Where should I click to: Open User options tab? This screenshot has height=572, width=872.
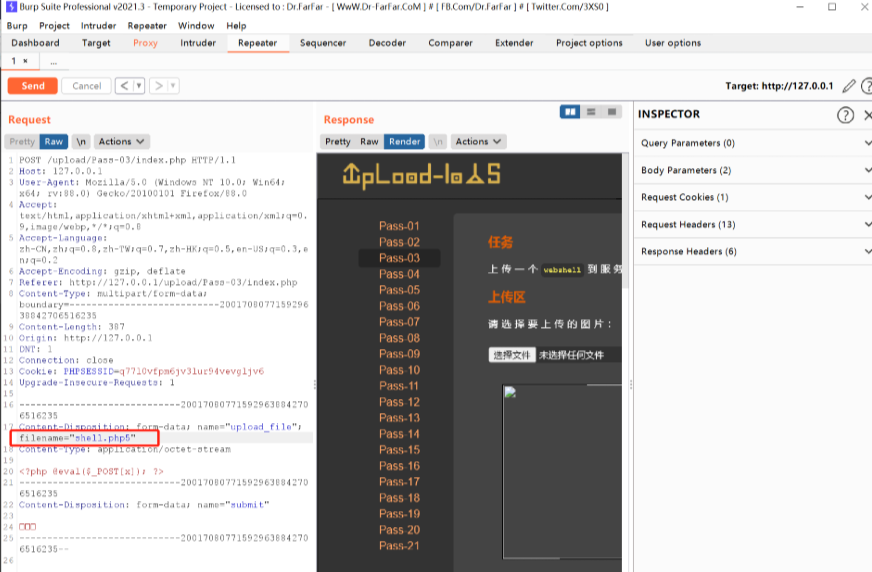(673, 43)
